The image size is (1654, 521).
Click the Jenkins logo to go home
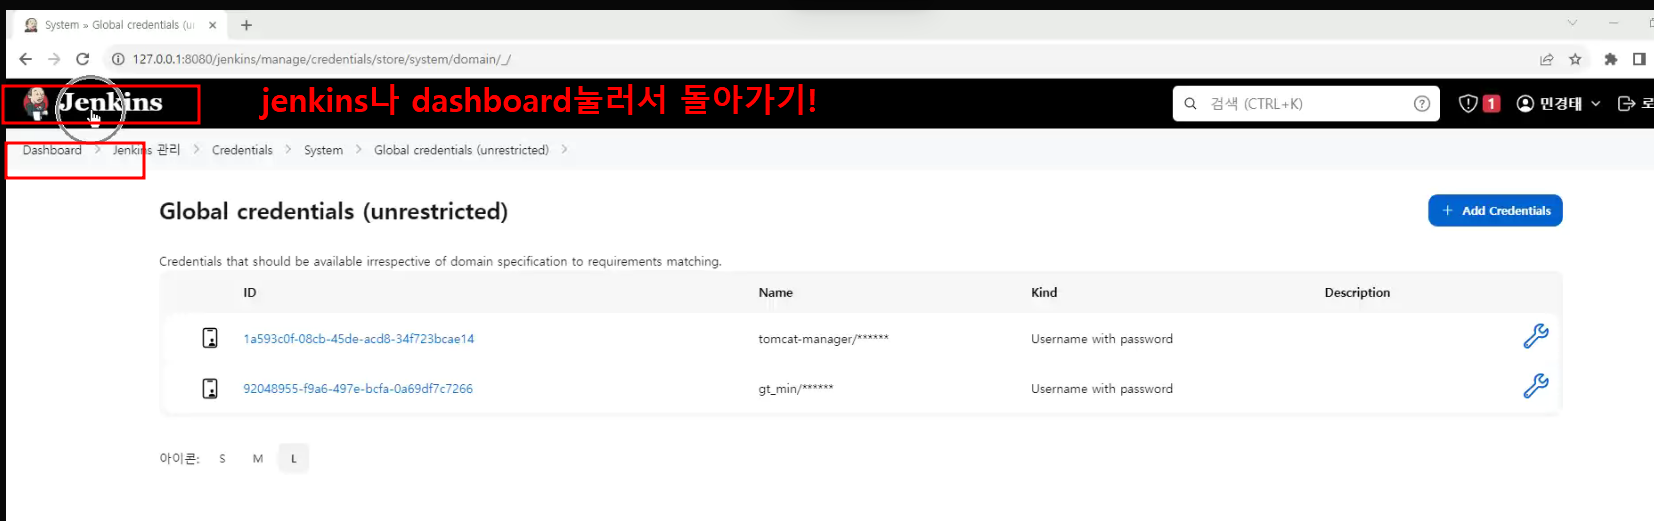pos(95,103)
